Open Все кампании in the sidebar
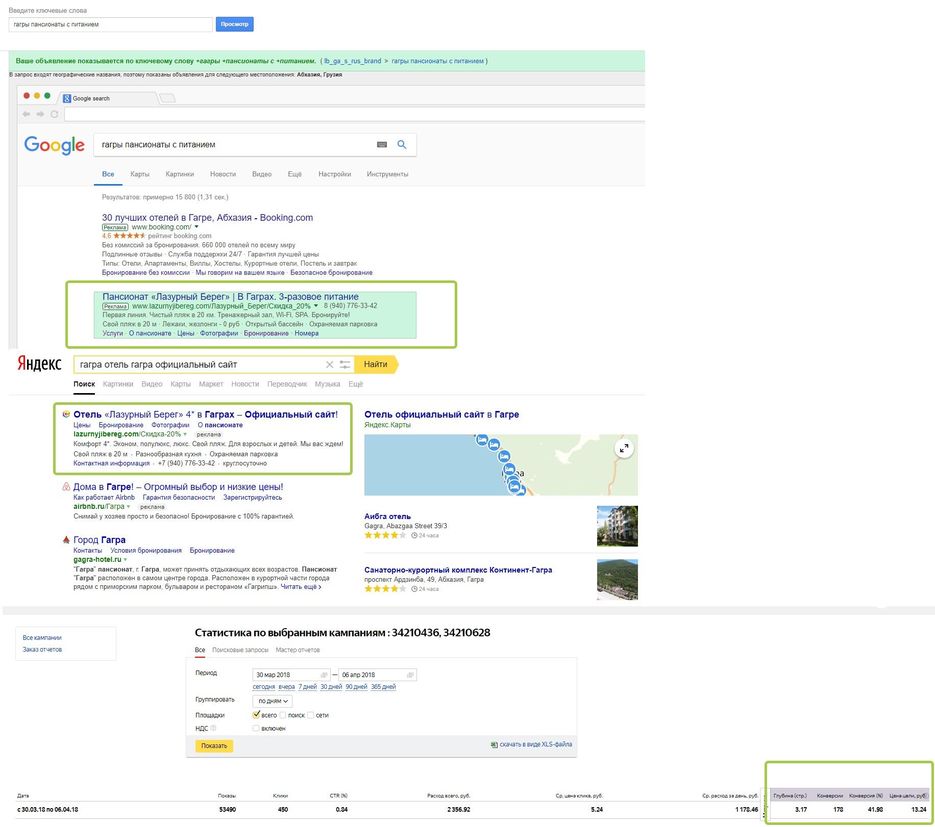The width and height of the screenshot is (935, 827). click(42, 637)
